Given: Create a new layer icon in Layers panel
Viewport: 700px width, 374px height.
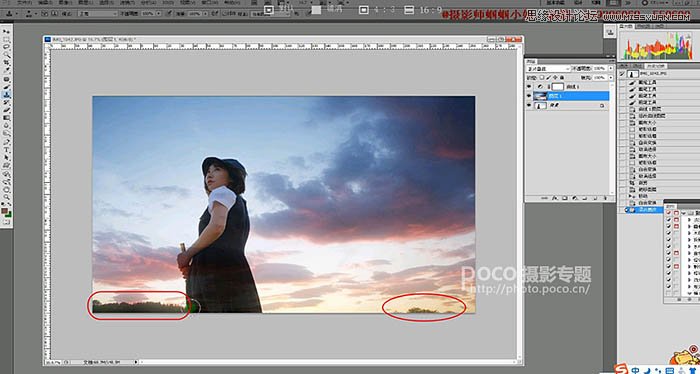Looking at the screenshot, I should pyautogui.click(x=595, y=198).
